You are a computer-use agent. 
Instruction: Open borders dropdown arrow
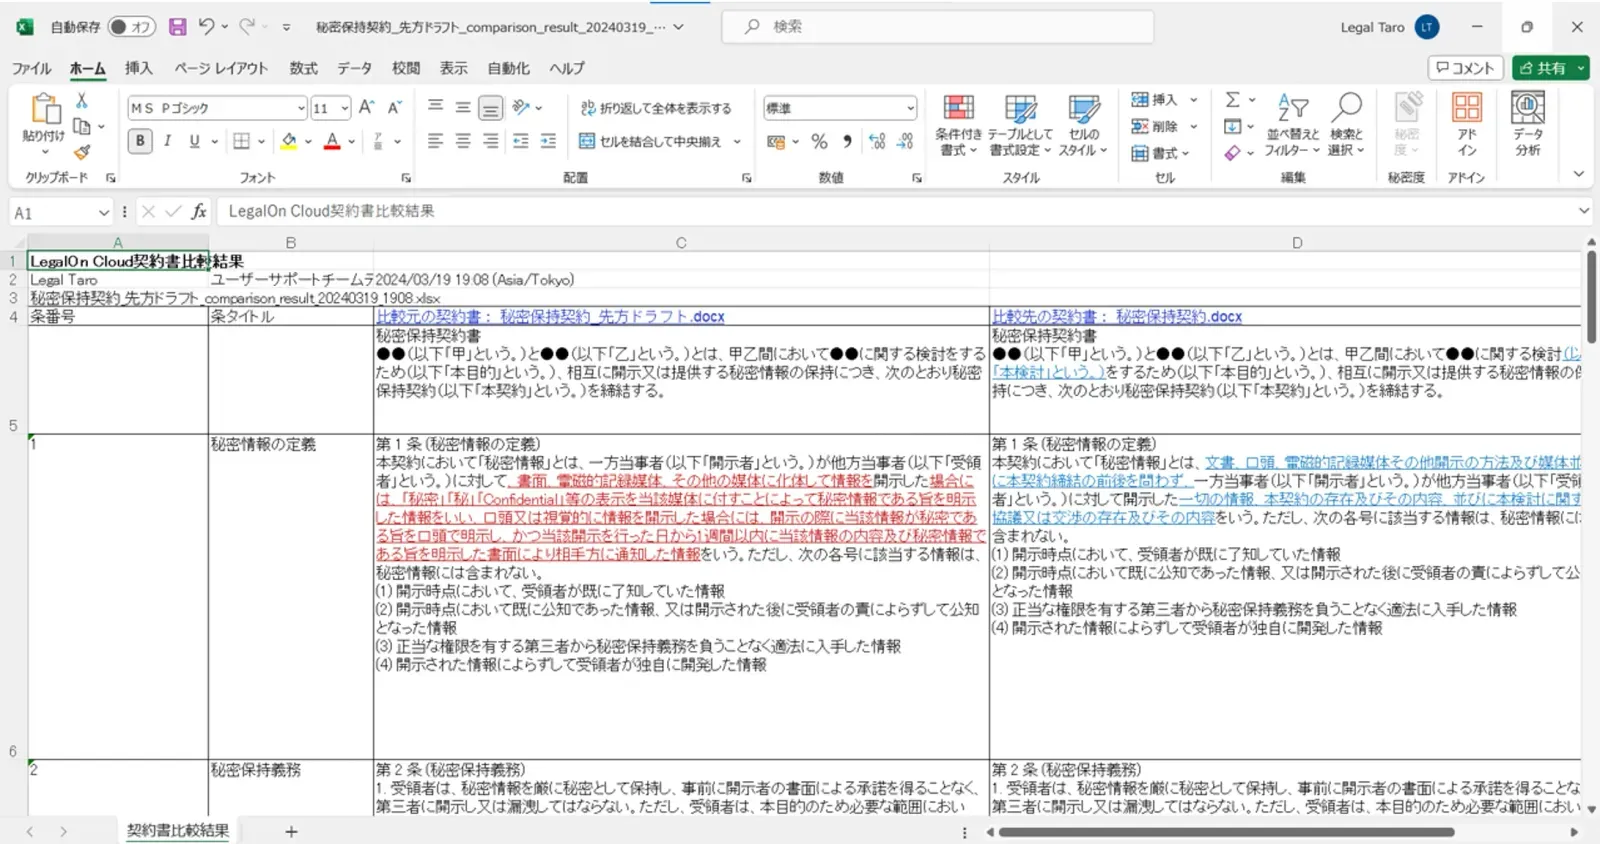pos(261,142)
